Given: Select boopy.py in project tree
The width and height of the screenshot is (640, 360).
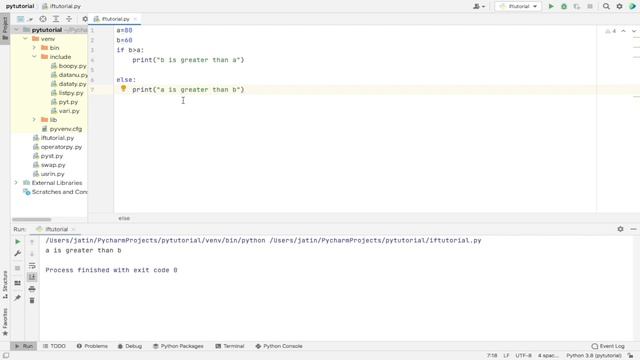Looking at the screenshot, I should [x=69, y=66].
